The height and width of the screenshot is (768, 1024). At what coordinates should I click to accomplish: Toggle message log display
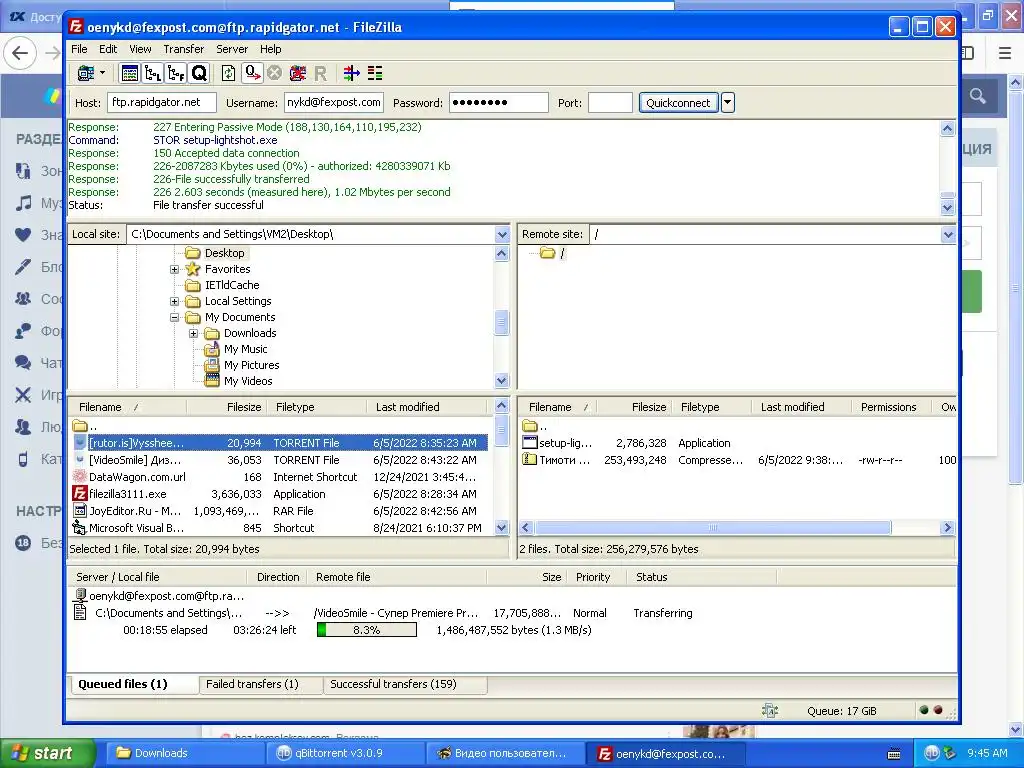130,73
